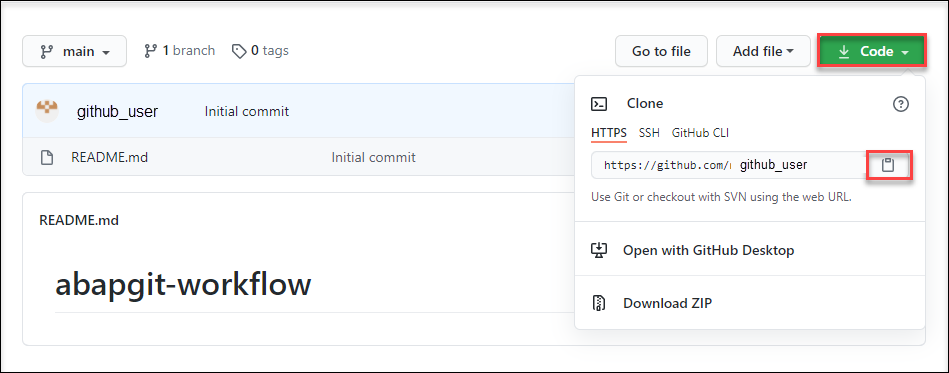This screenshot has width=949, height=373.
Task: Switch to the GitHub CLI tab
Action: [x=700, y=133]
